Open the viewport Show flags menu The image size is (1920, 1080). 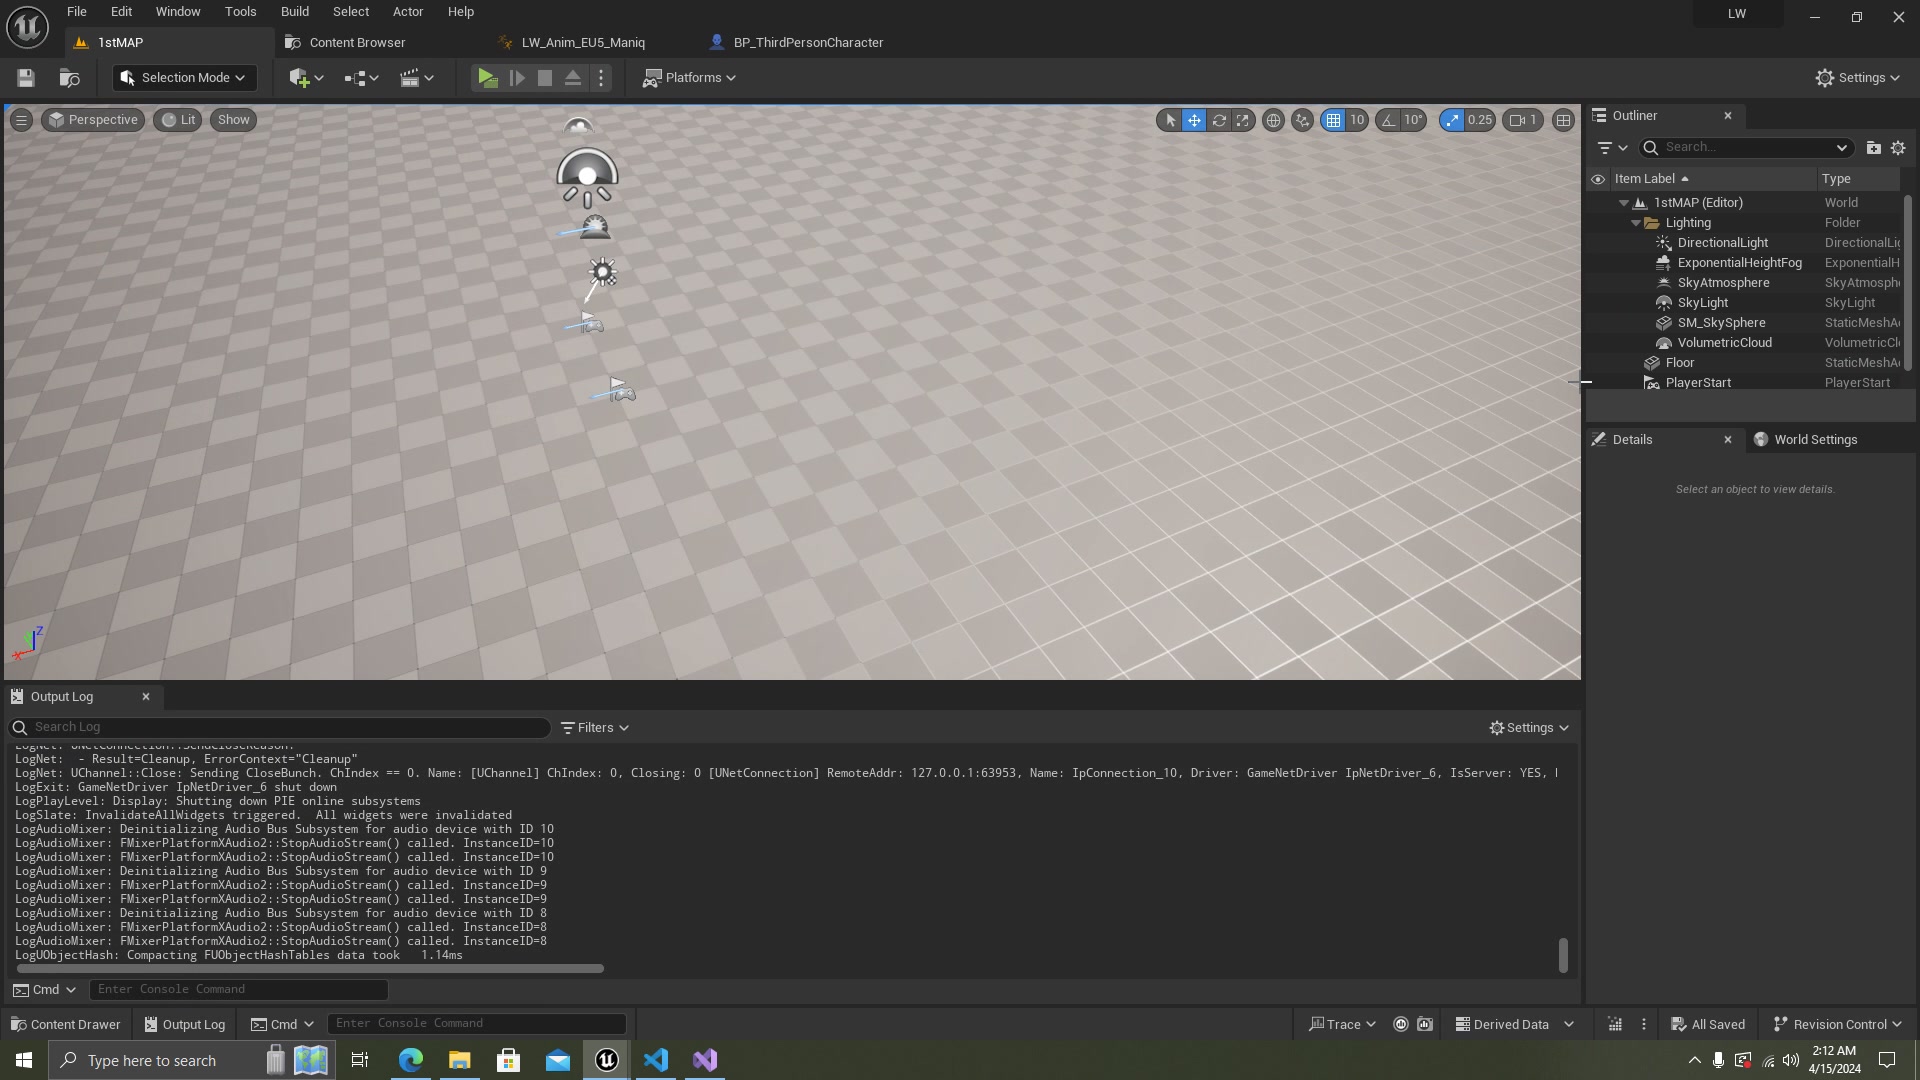(x=233, y=120)
